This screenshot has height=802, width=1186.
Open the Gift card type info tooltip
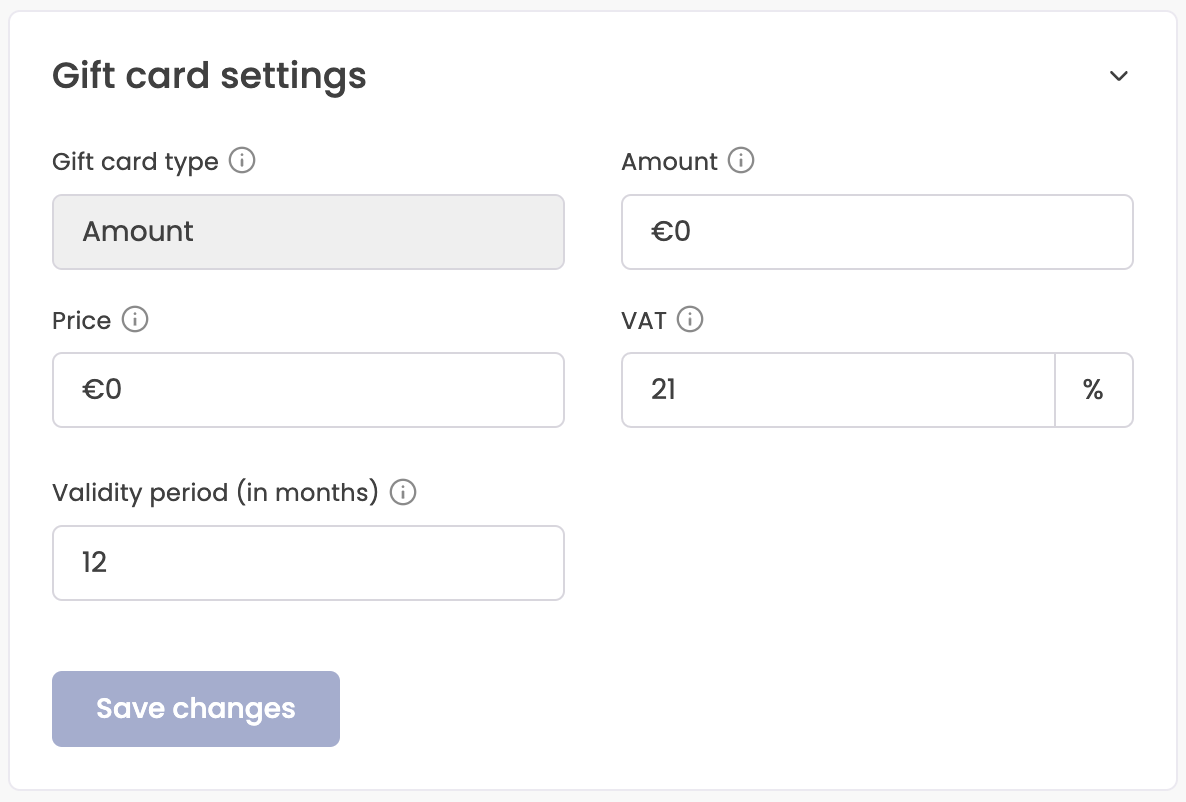pos(241,160)
